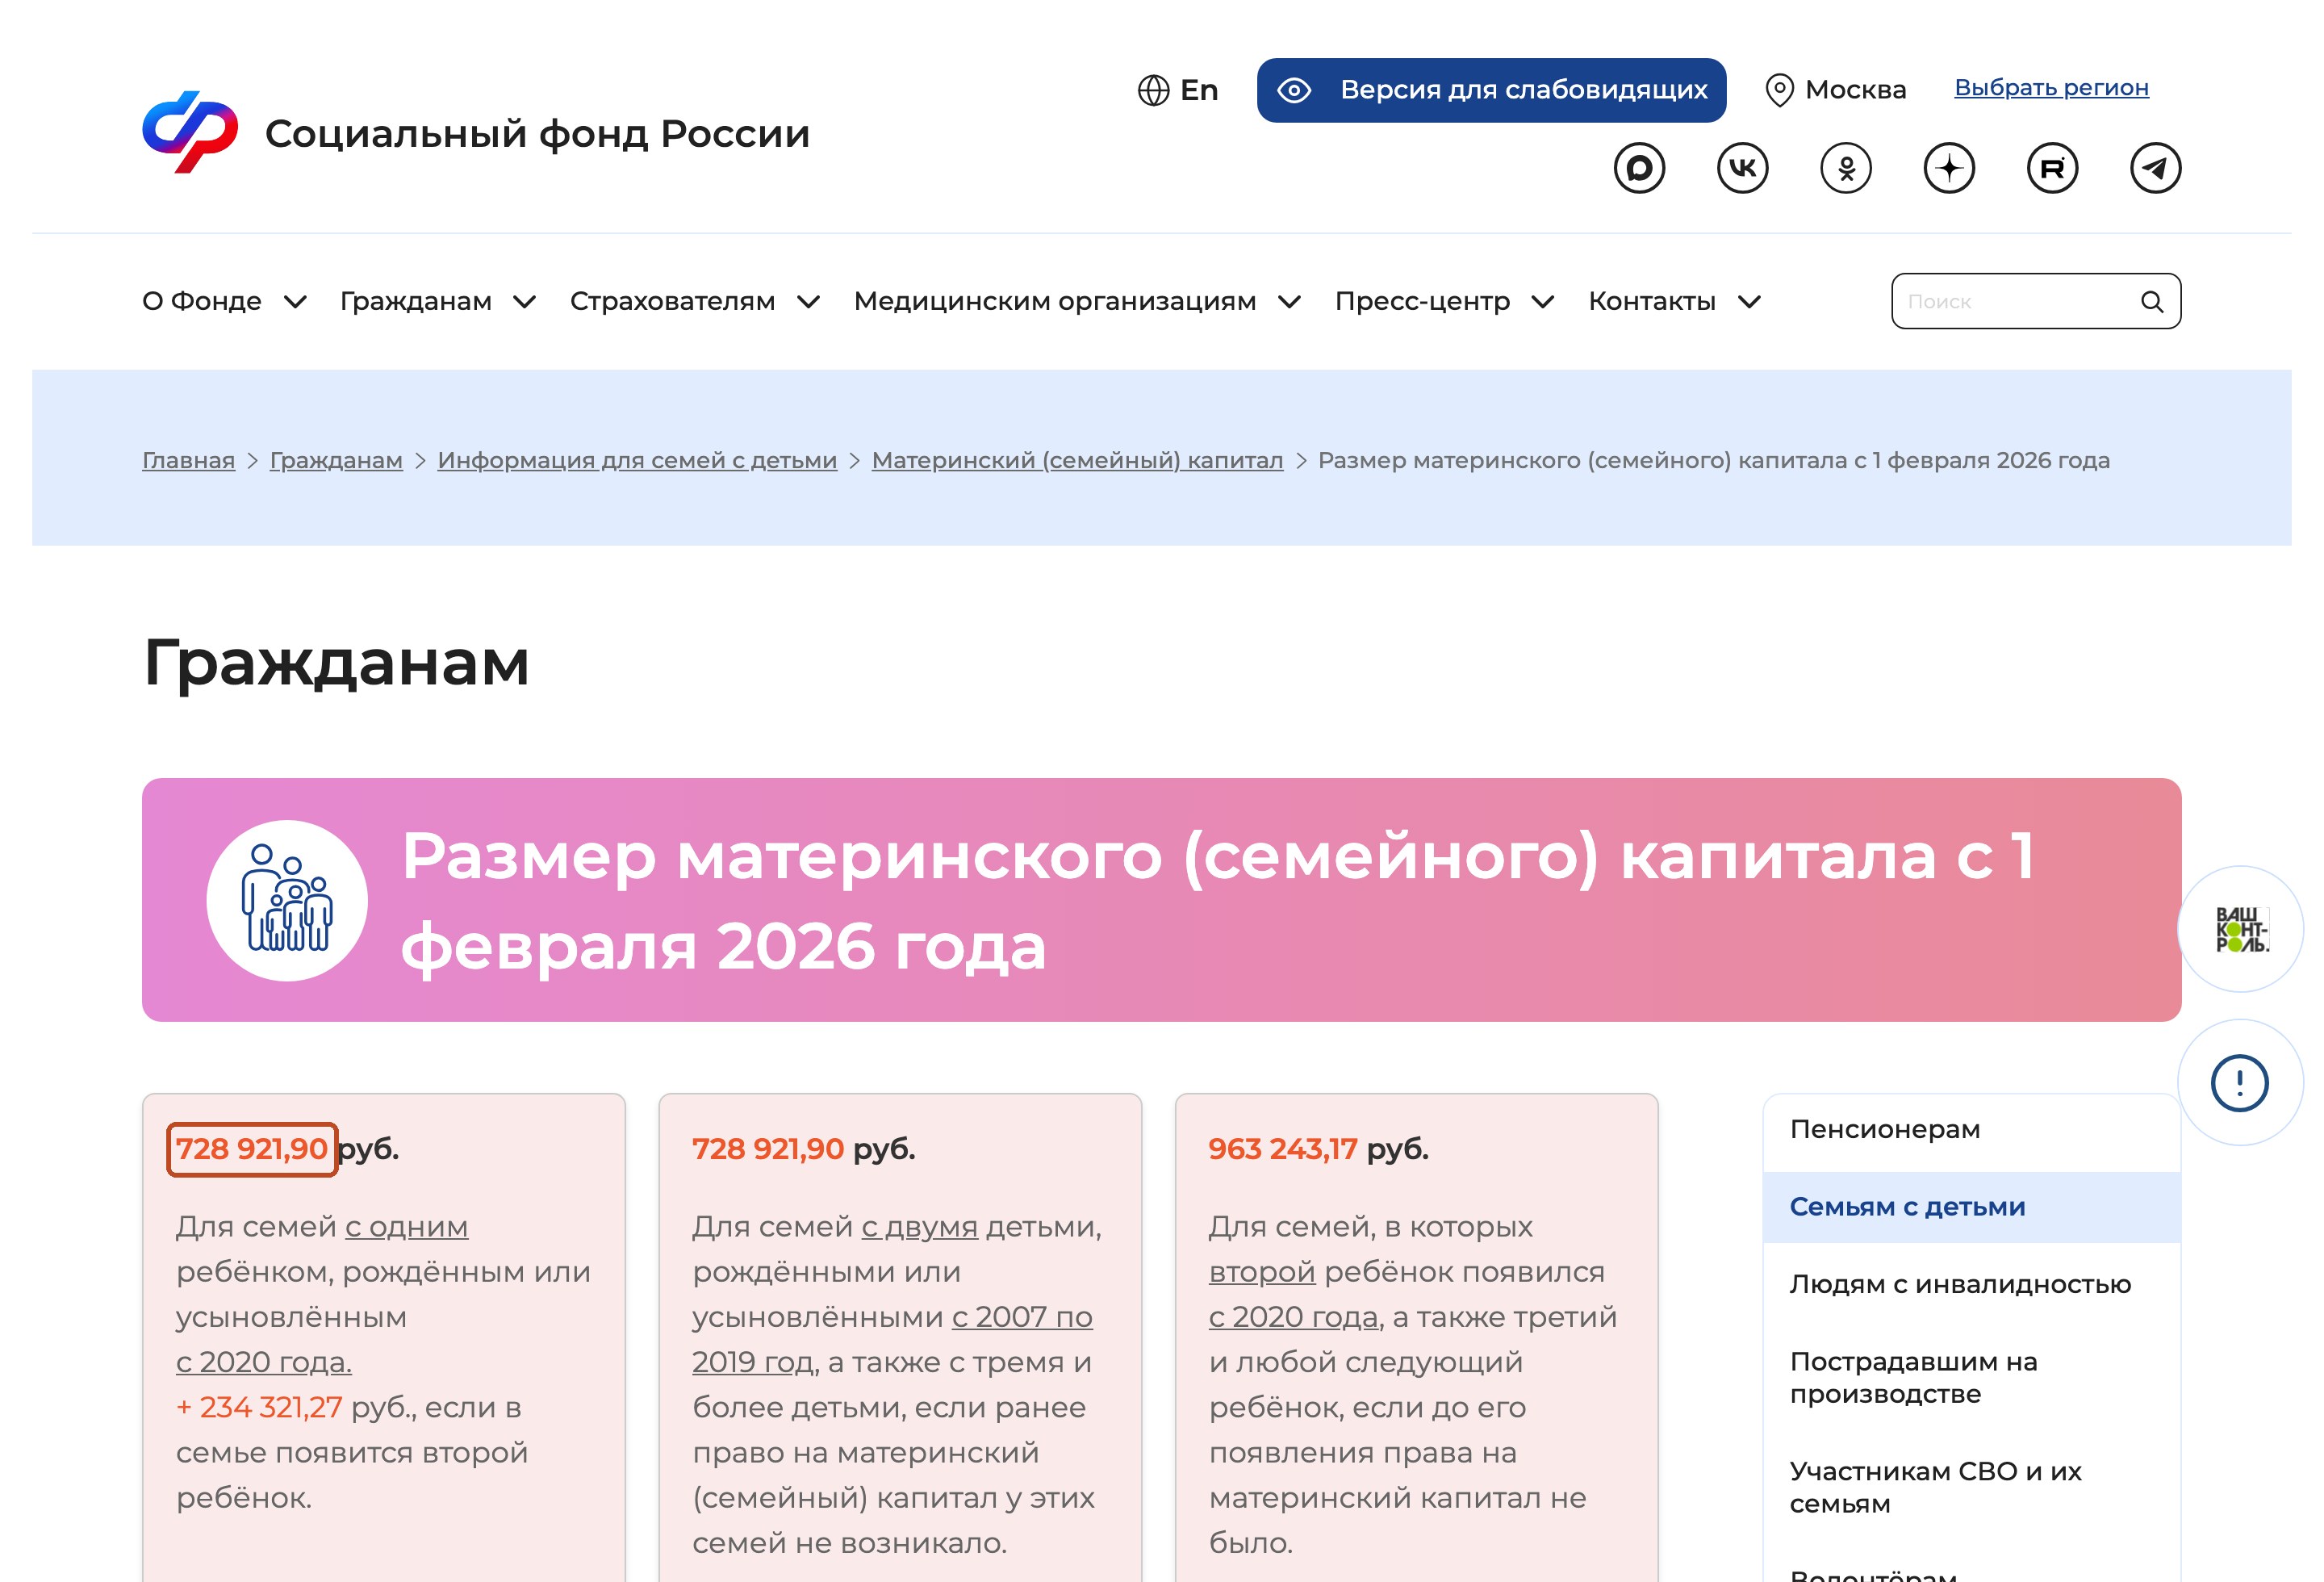Click the family icon in the pink banner
The height and width of the screenshot is (1582, 2324).
pos(287,900)
